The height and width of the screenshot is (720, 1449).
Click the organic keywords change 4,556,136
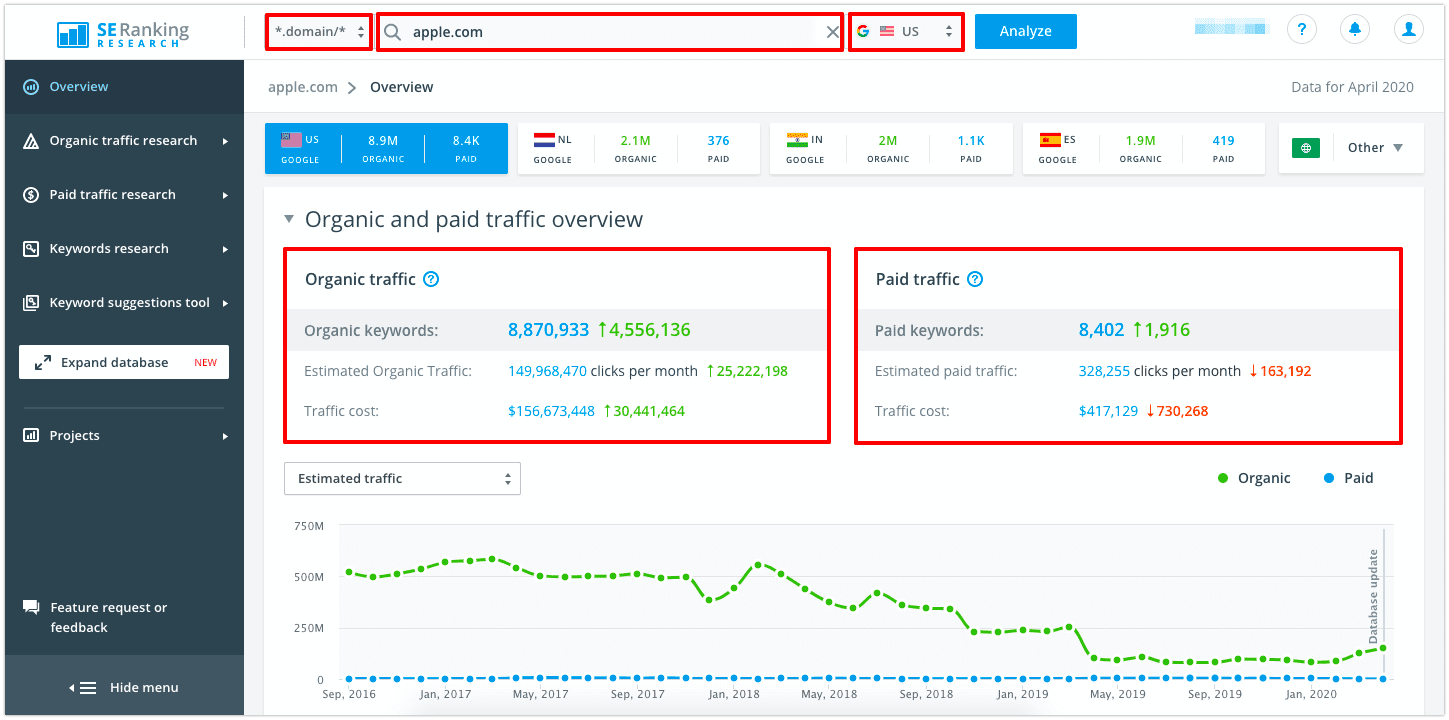tap(644, 330)
